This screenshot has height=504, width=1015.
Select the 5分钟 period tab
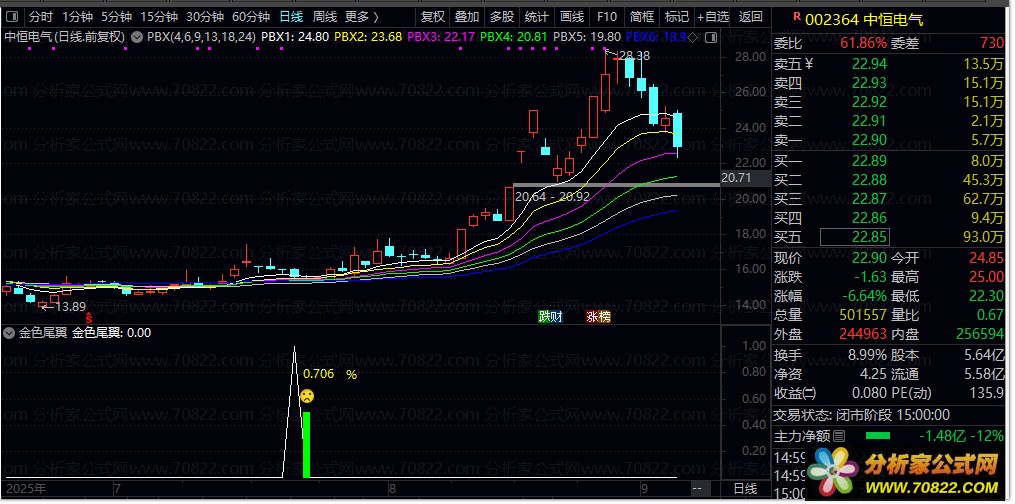(116, 16)
